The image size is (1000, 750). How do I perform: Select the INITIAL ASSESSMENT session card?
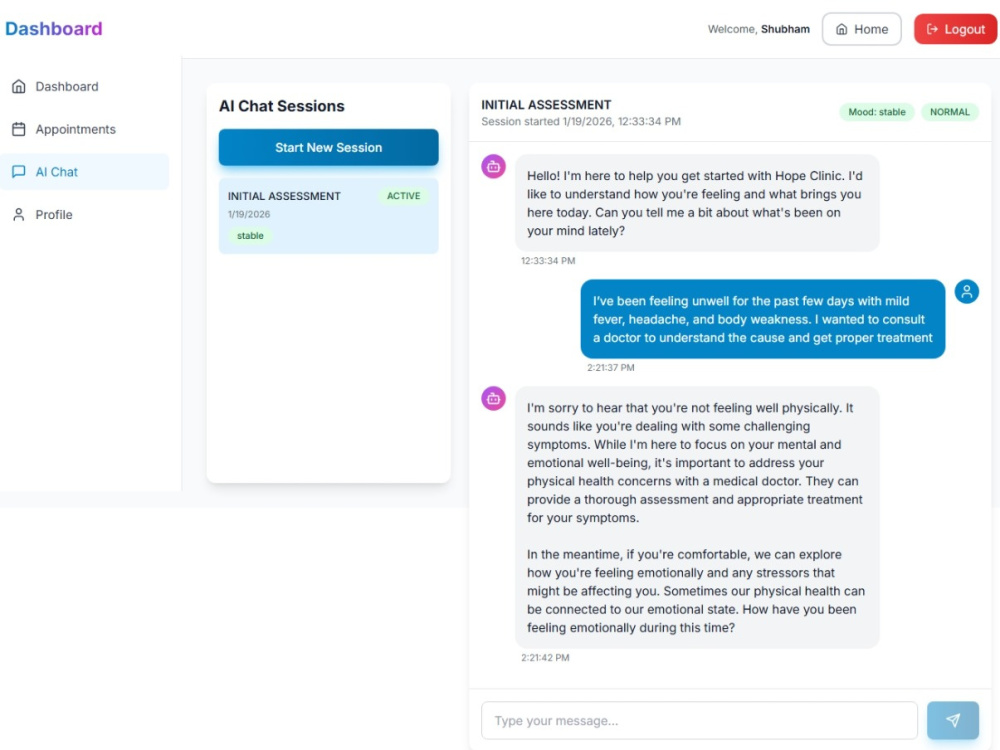328,216
